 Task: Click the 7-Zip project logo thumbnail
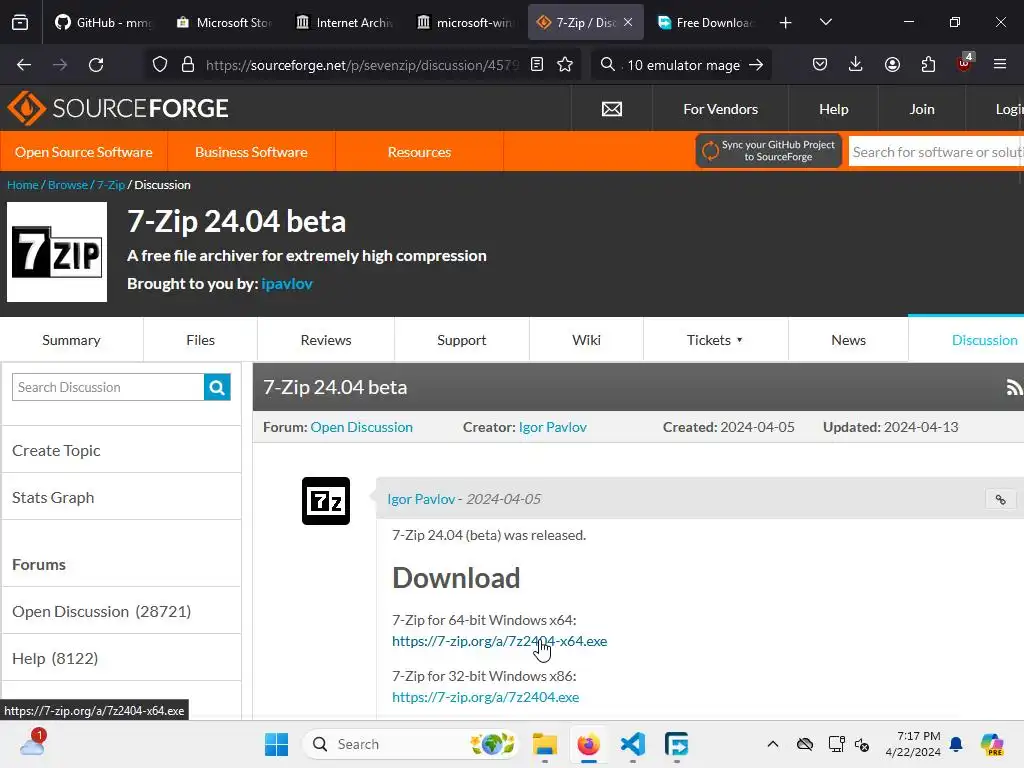click(x=57, y=252)
